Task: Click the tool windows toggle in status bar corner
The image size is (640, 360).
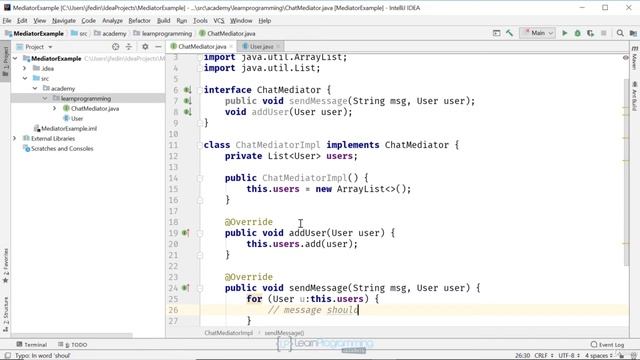Action: pyautogui.click(x=8, y=356)
